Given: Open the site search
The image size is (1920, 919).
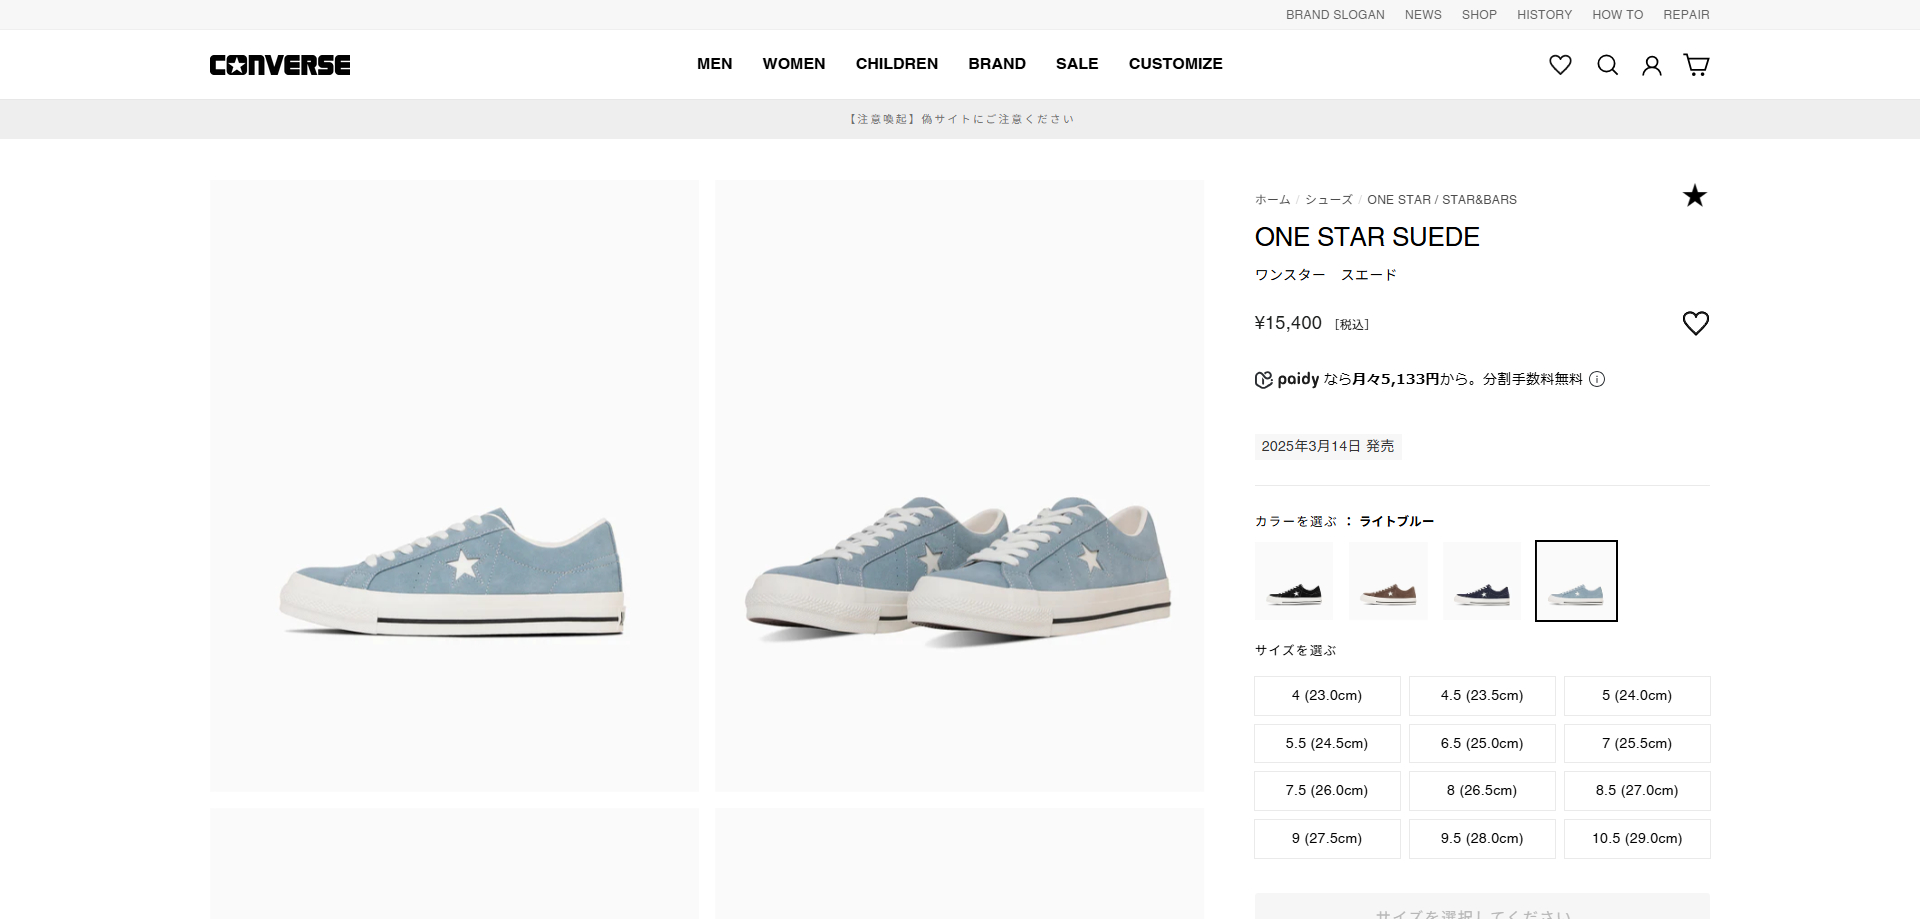Looking at the screenshot, I should tap(1607, 64).
